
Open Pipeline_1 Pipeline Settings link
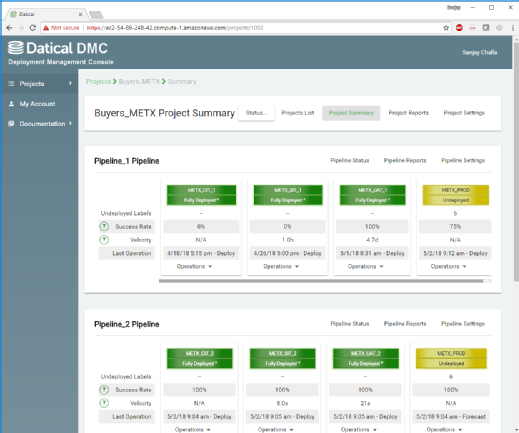point(463,160)
